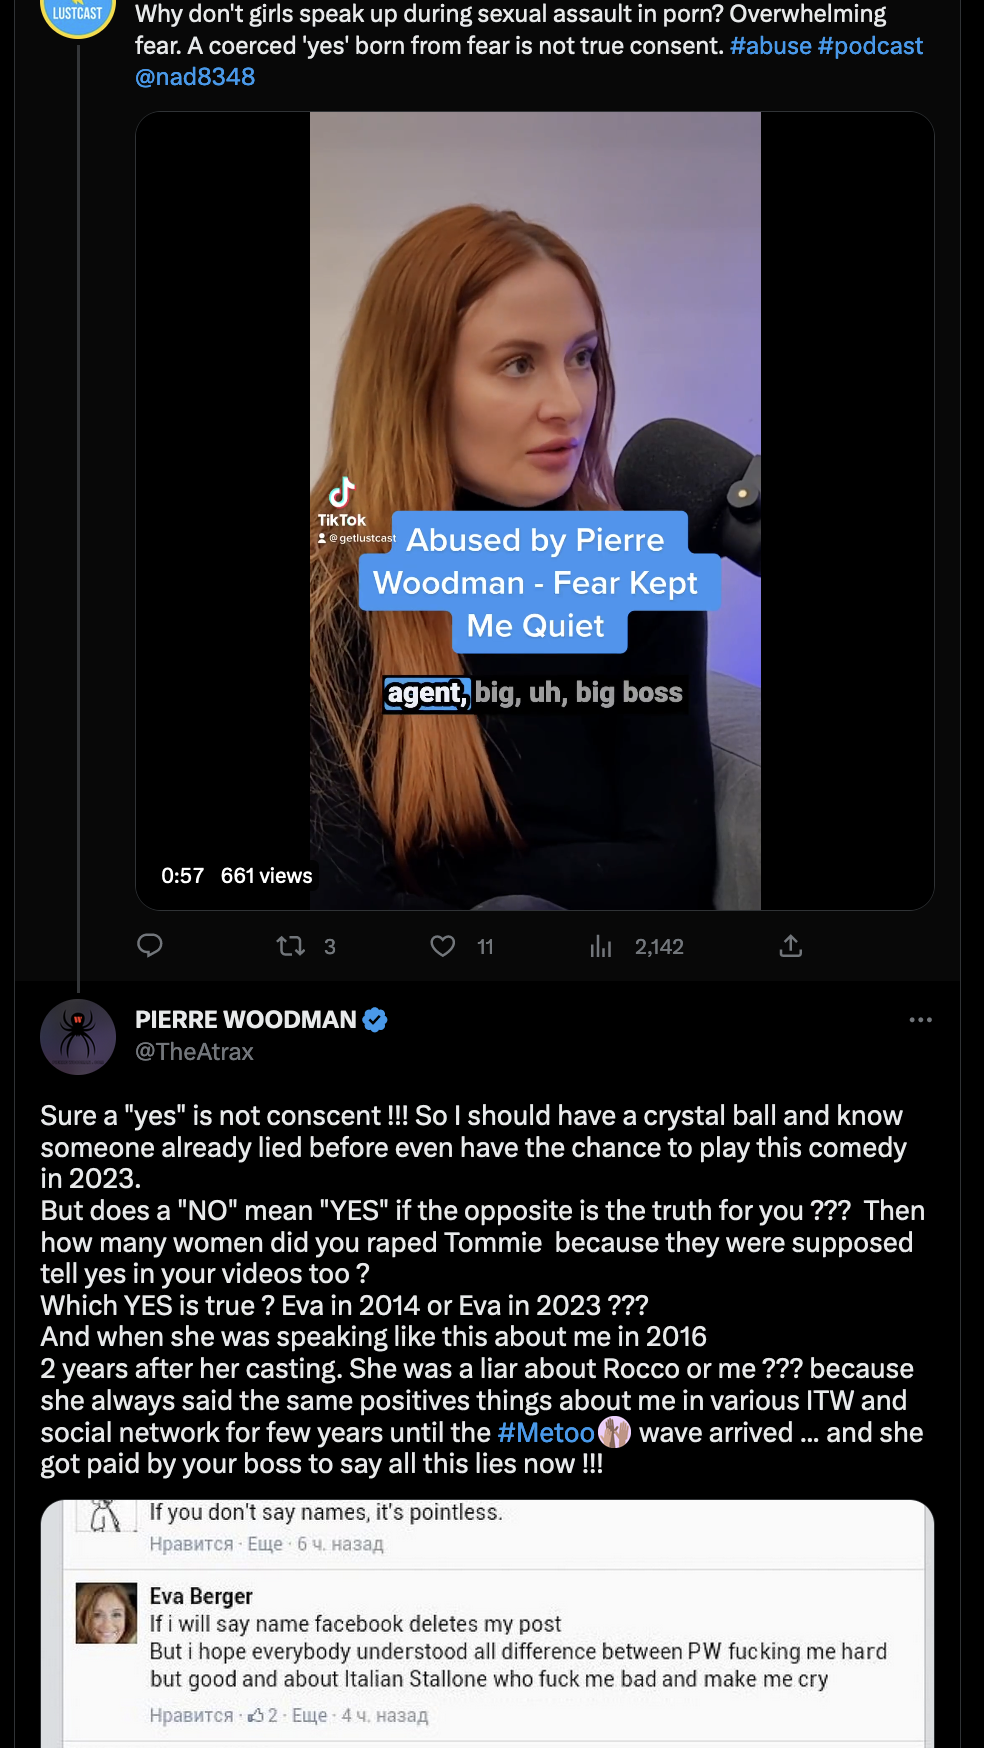Open the #abuse hashtag
The height and width of the screenshot is (1748, 984).
770,46
